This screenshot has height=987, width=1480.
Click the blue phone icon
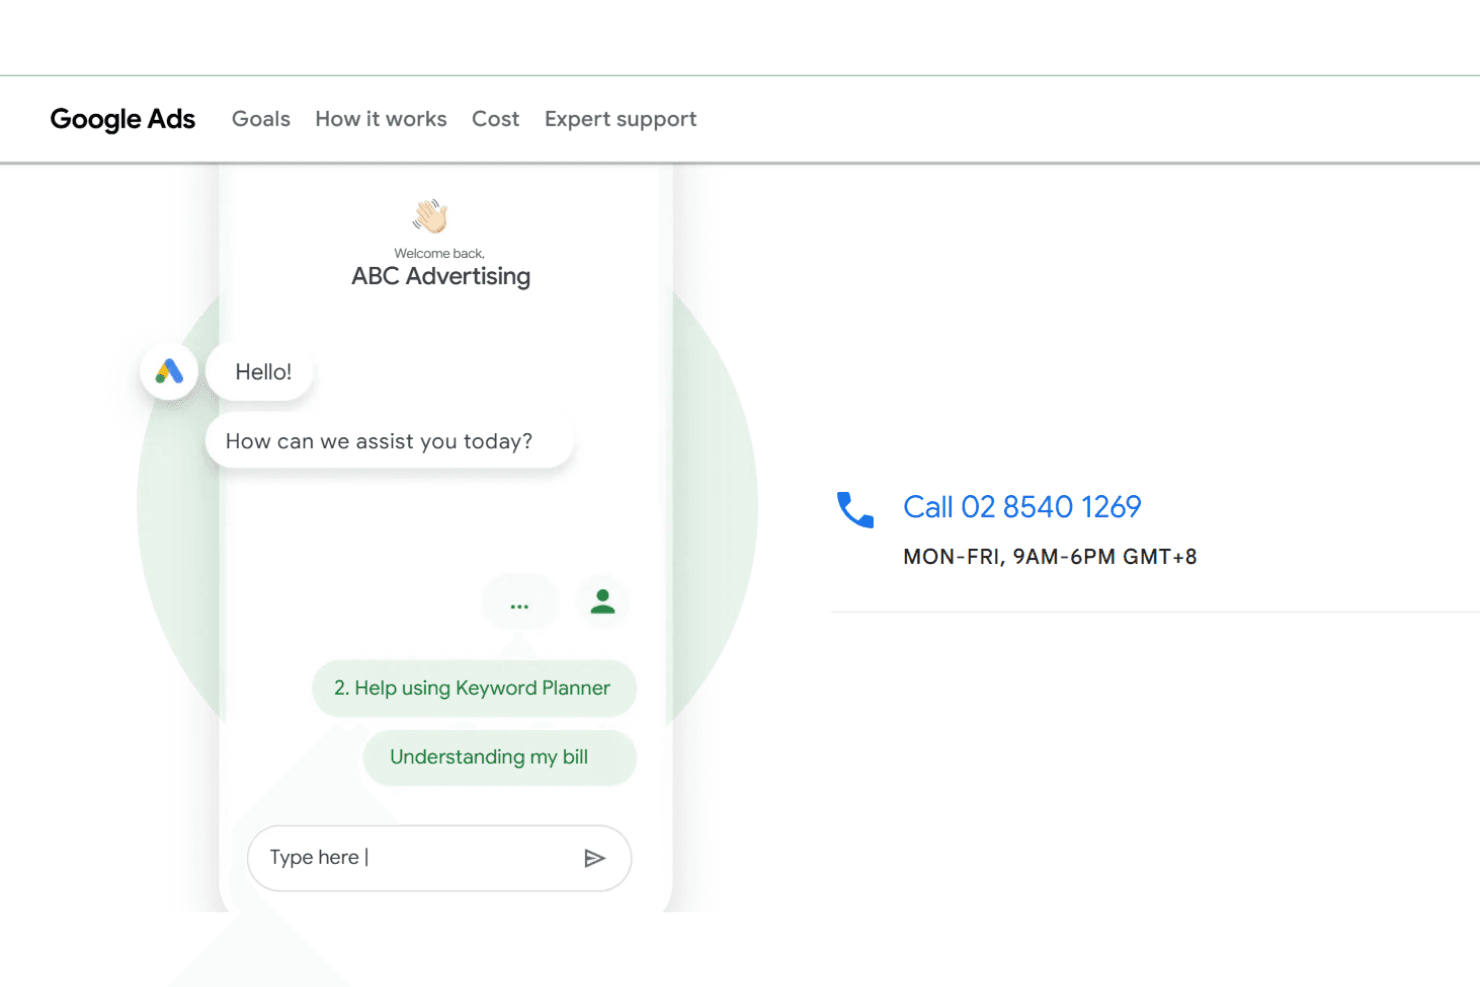(x=855, y=509)
